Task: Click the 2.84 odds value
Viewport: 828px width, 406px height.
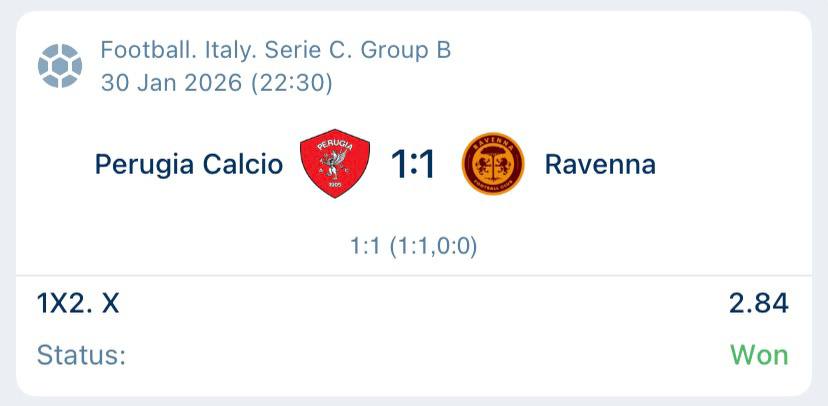Action: (x=759, y=303)
